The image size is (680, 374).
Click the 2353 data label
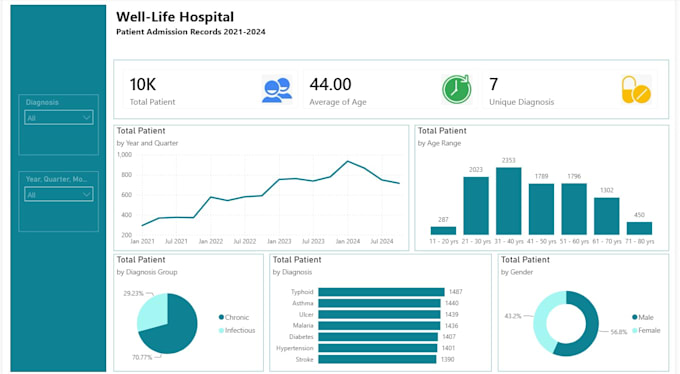(x=509, y=161)
